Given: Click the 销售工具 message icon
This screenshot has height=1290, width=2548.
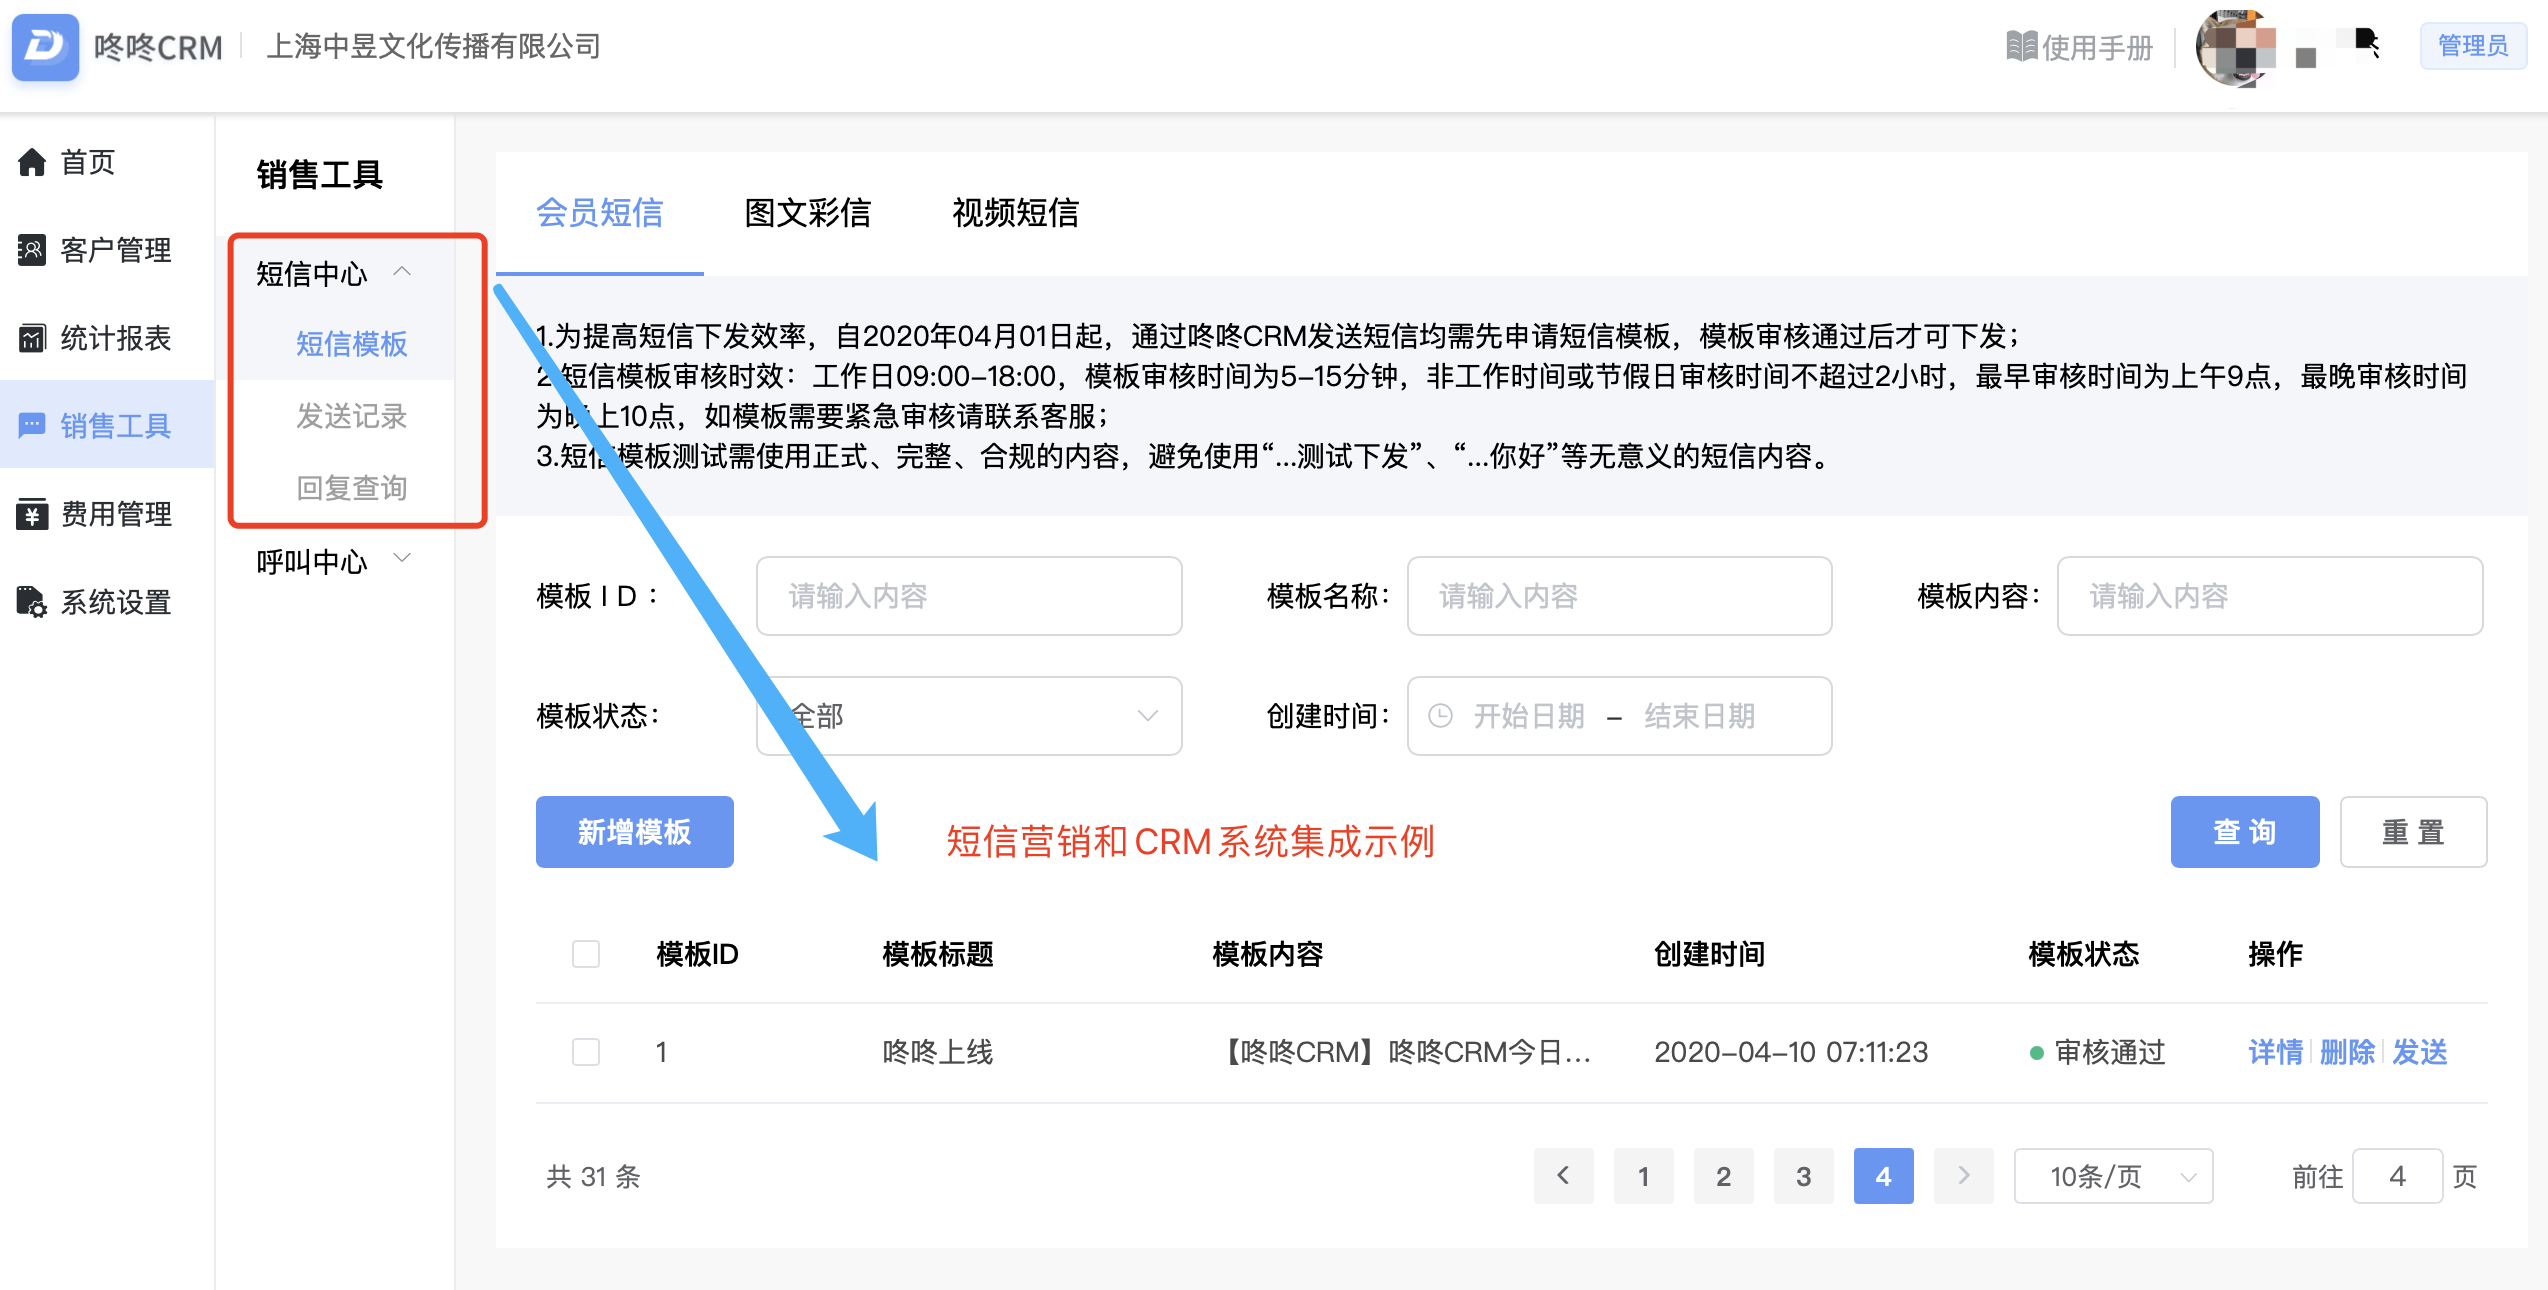Looking at the screenshot, I should (x=32, y=426).
